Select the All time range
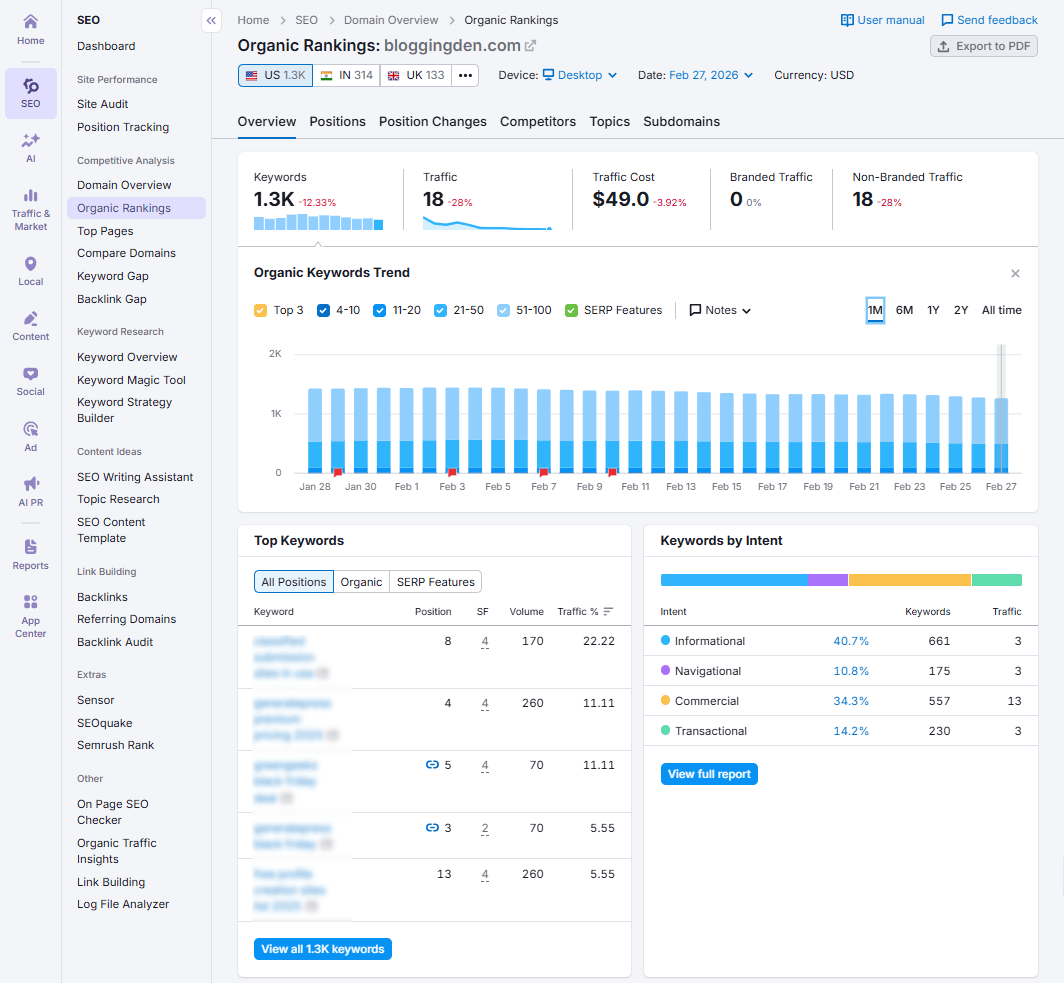The width and height of the screenshot is (1064, 983). pos(1002,310)
